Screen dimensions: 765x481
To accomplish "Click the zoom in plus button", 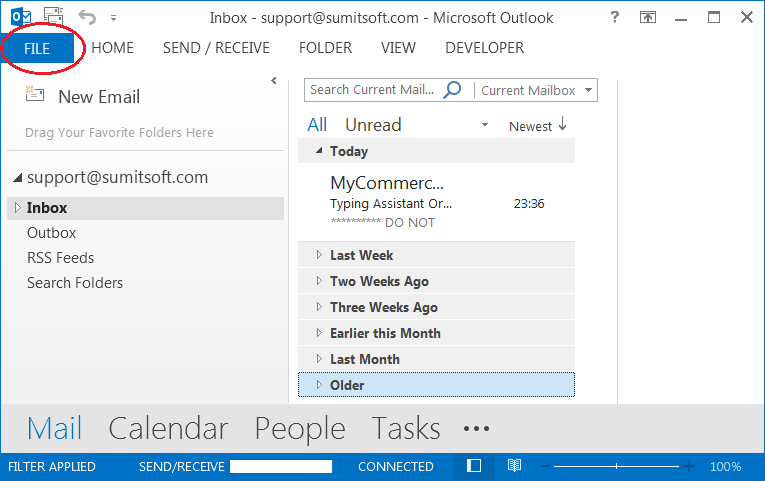I will pos(689,466).
